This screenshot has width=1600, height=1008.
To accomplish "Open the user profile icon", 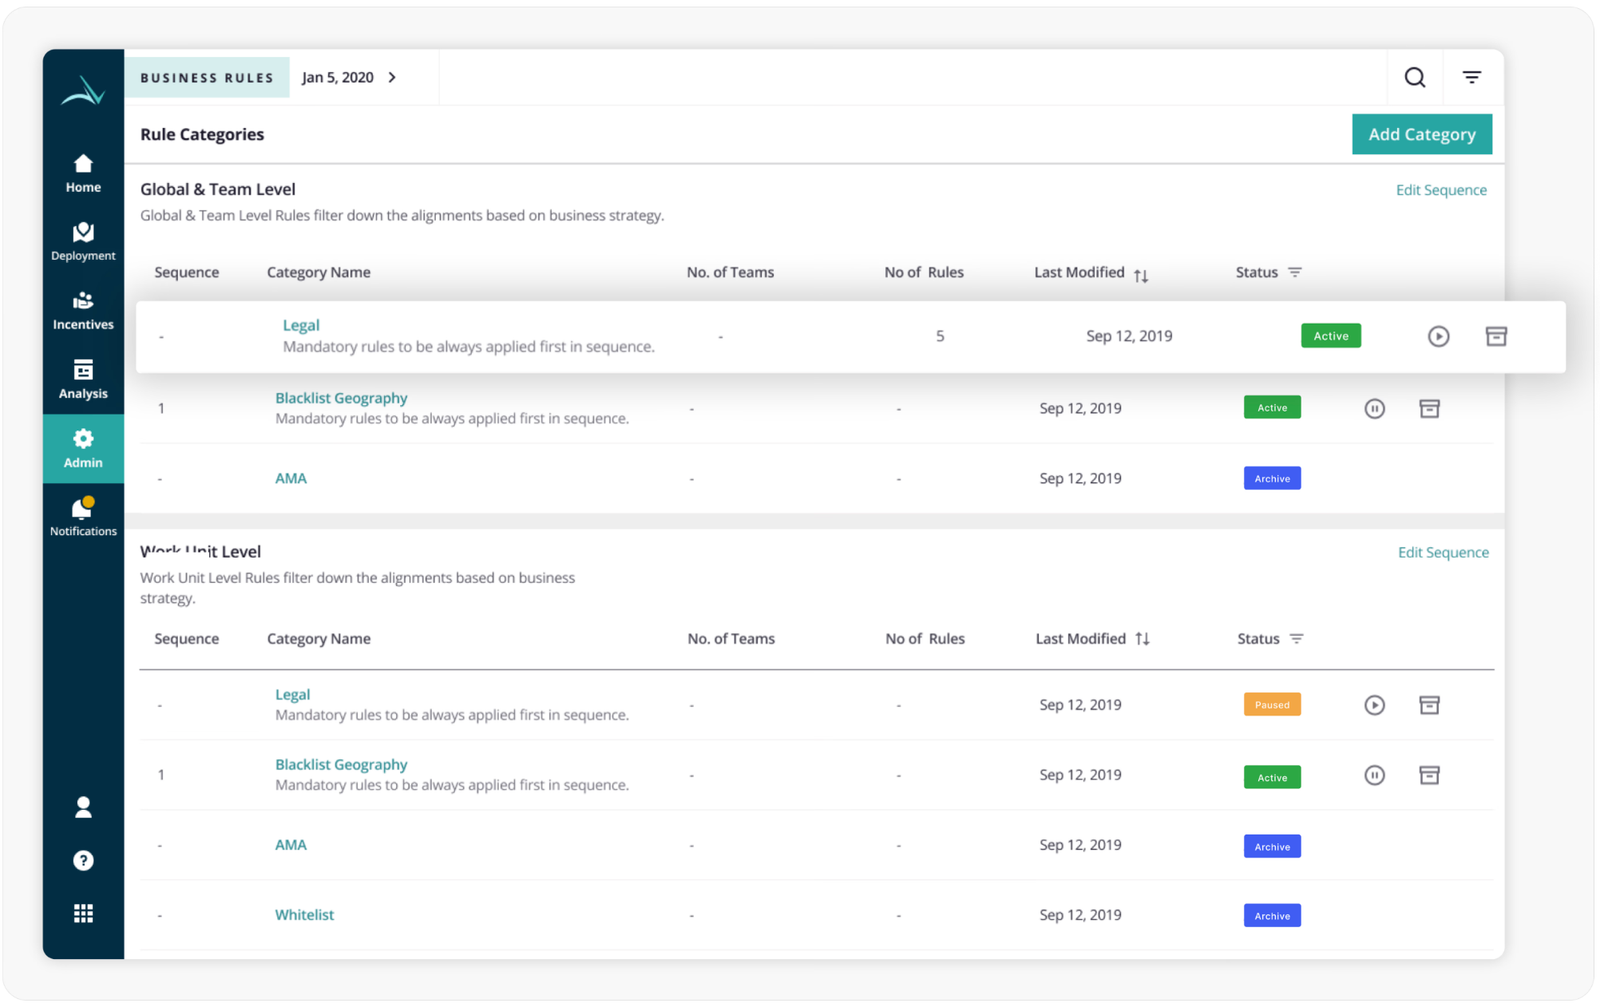I will coord(83,807).
